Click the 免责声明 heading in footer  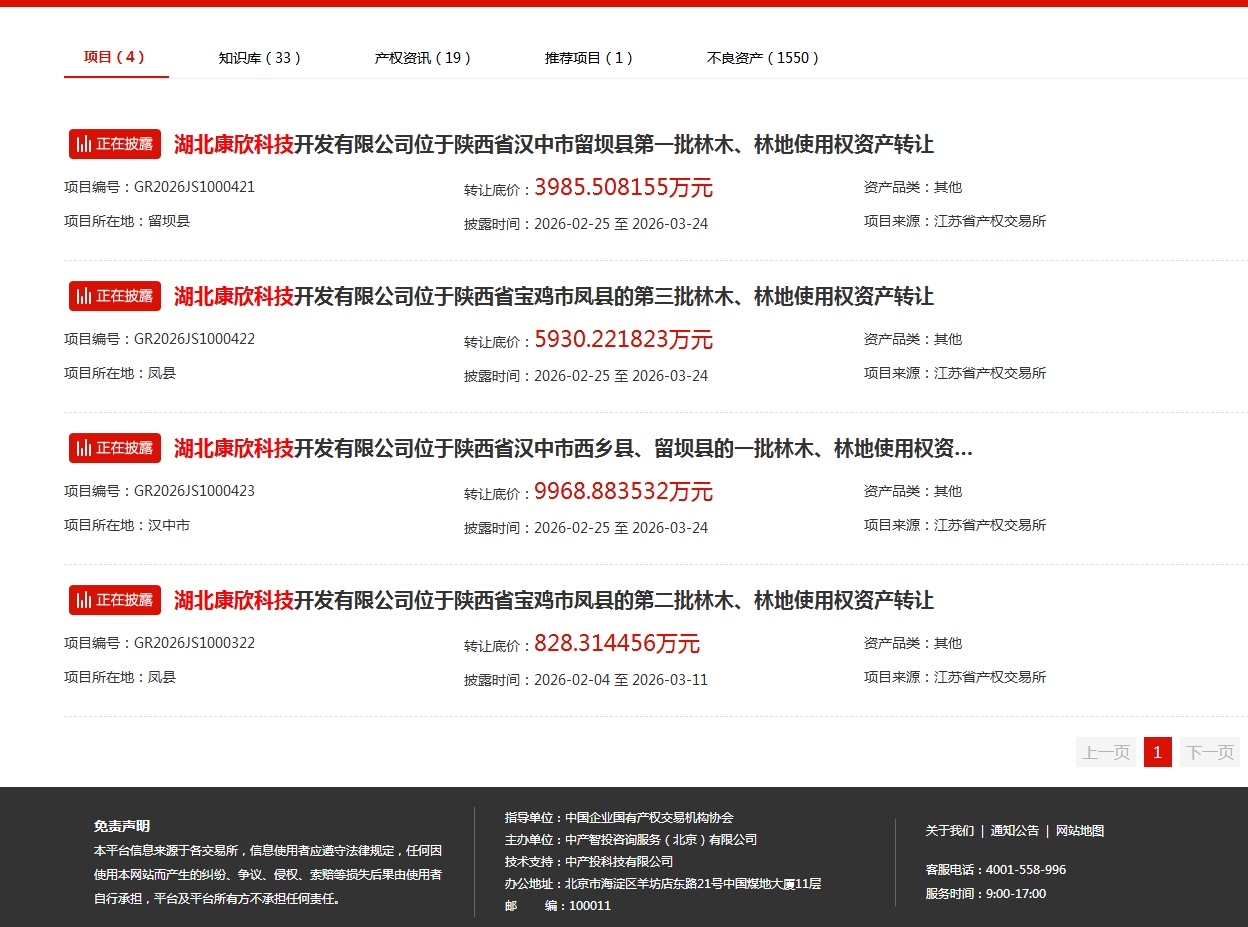(122, 826)
